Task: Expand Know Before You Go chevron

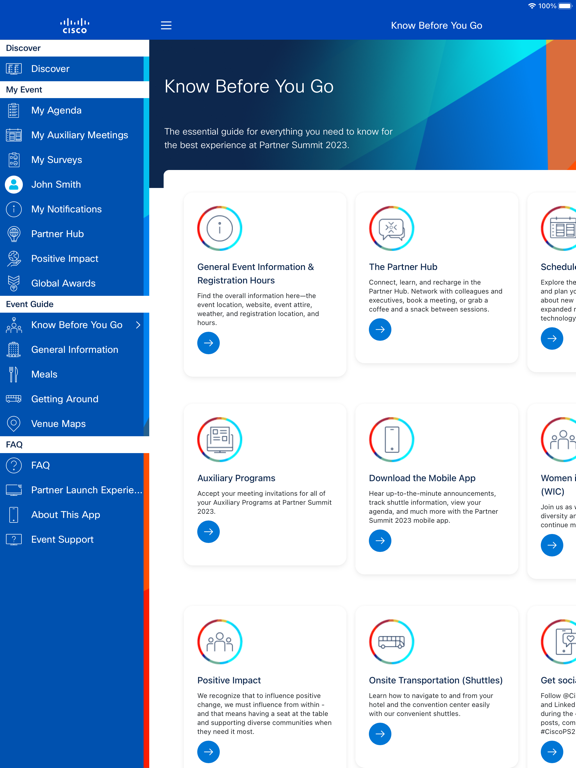Action: pos(138,325)
